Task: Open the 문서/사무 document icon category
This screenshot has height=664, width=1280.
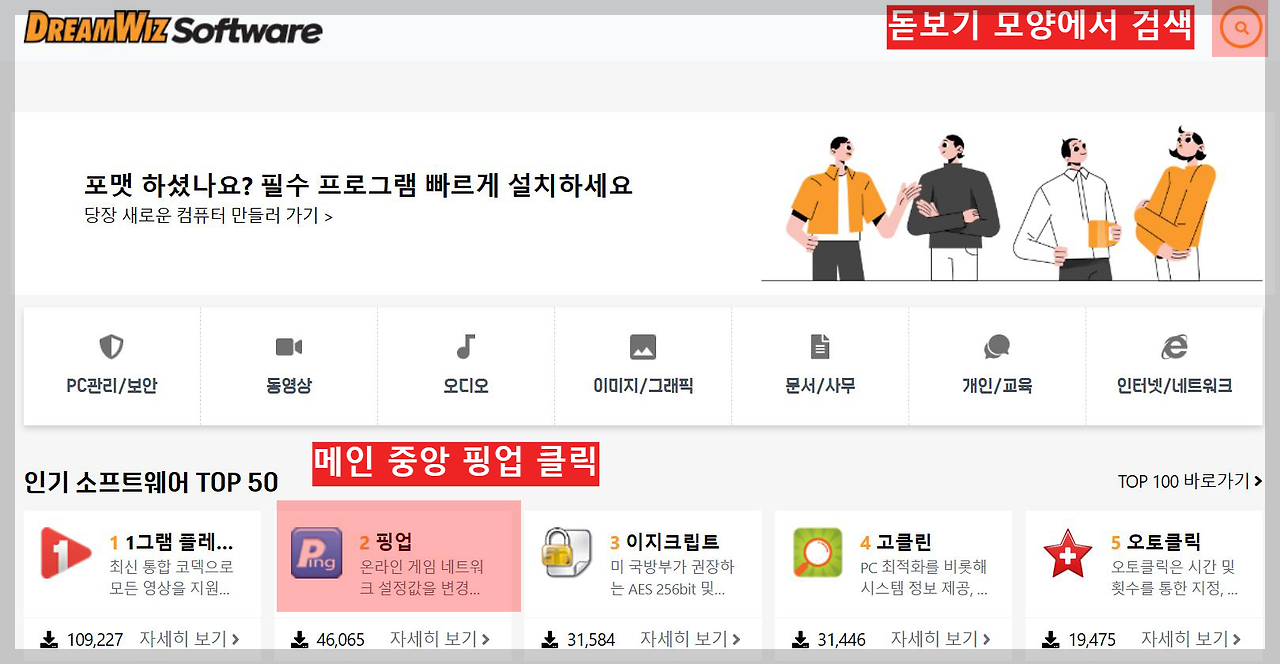Action: (x=820, y=347)
